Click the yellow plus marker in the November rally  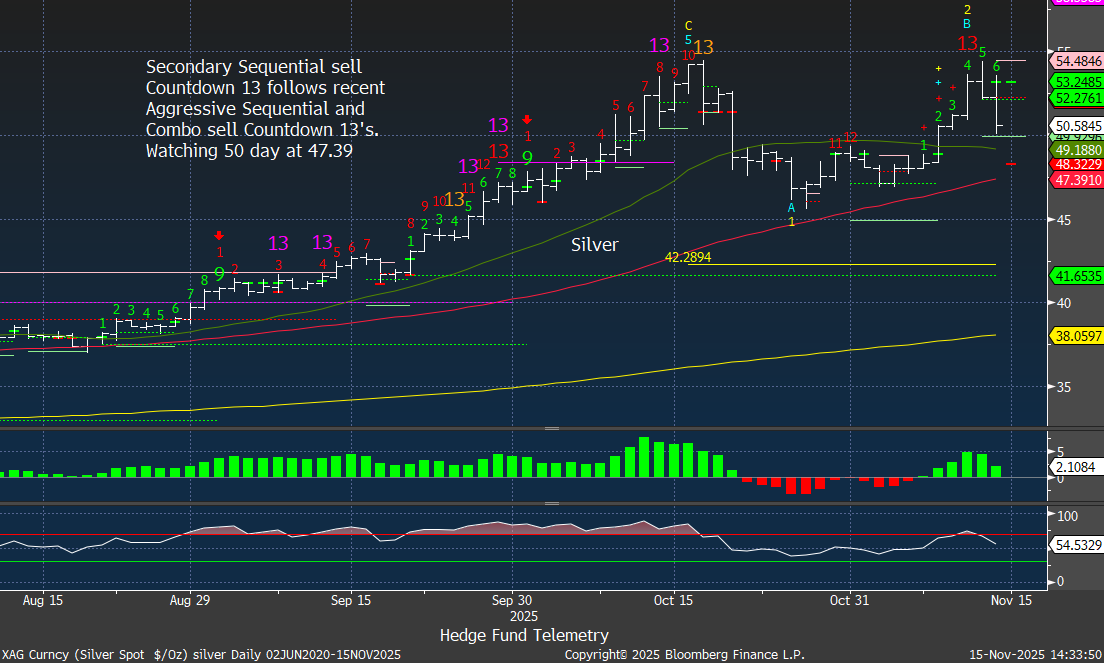point(938,68)
